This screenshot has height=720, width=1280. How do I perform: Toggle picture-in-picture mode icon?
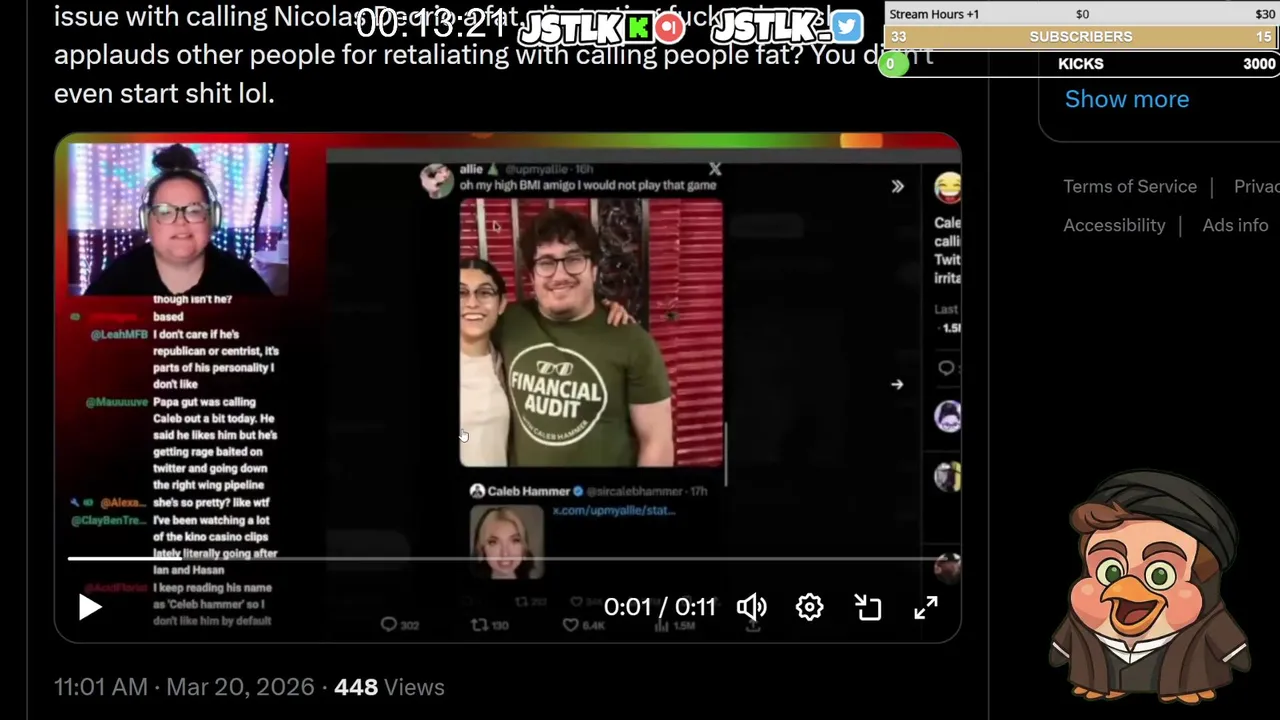point(868,607)
